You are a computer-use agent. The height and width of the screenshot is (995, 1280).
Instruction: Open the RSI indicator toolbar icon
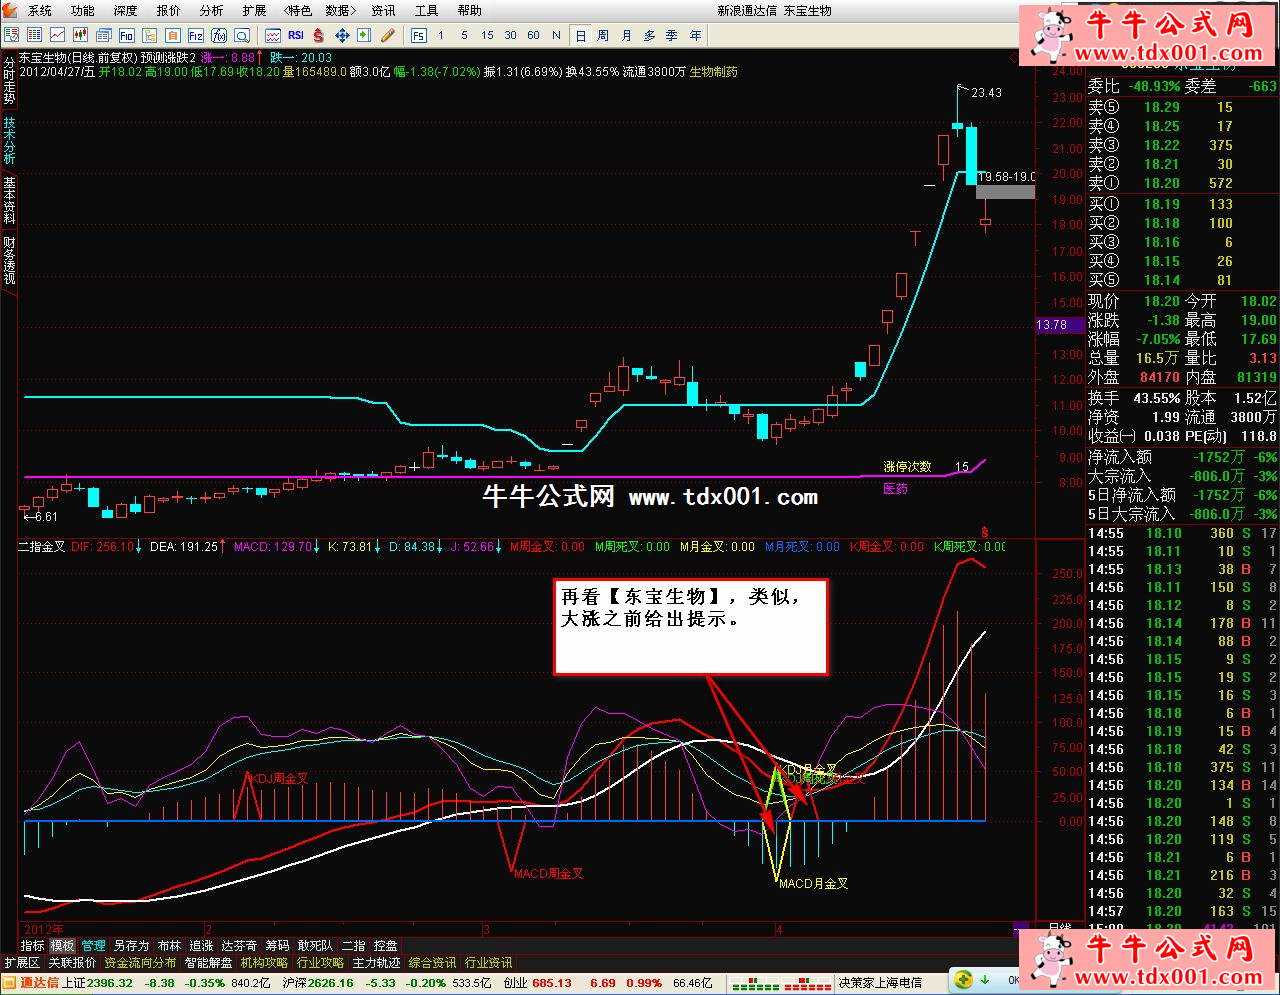click(x=296, y=36)
